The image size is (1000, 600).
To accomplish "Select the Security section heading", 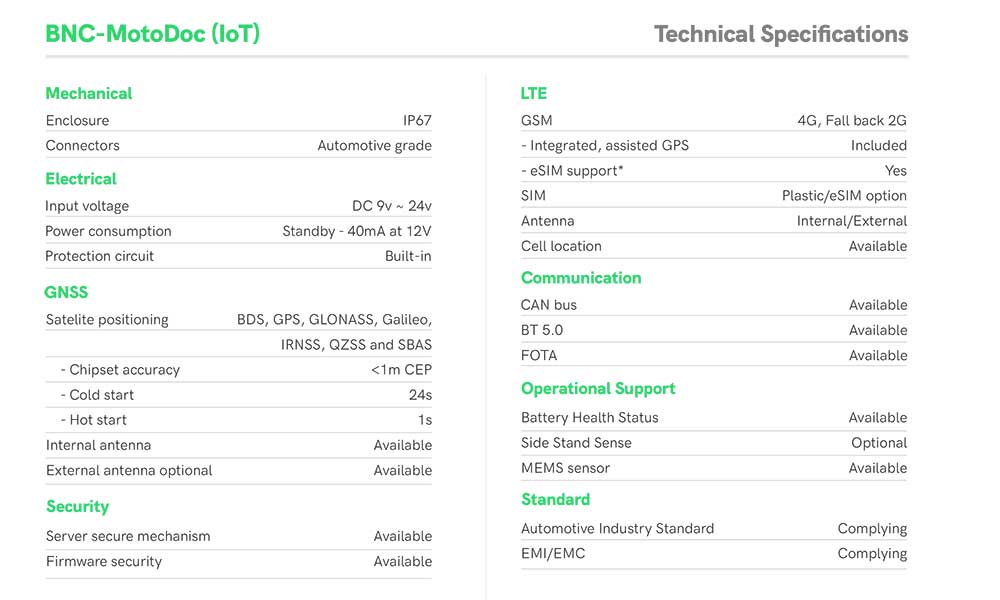I will tap(78, 506).
